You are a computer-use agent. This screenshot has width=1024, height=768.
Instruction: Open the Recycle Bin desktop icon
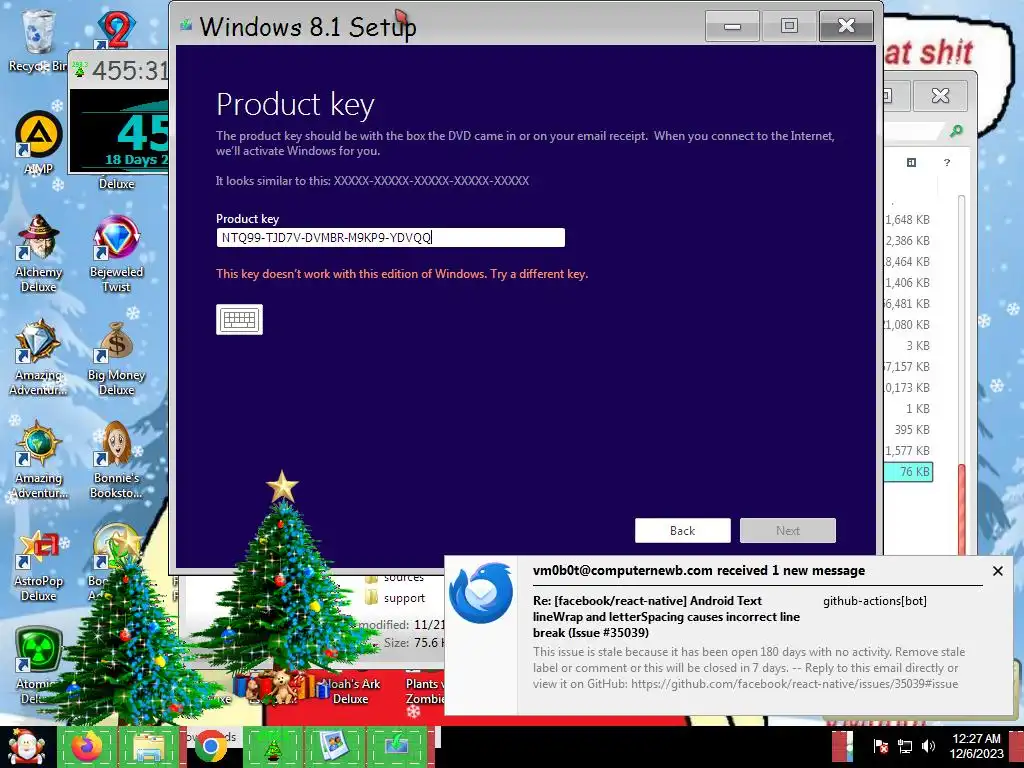click(x=38, y=40)
